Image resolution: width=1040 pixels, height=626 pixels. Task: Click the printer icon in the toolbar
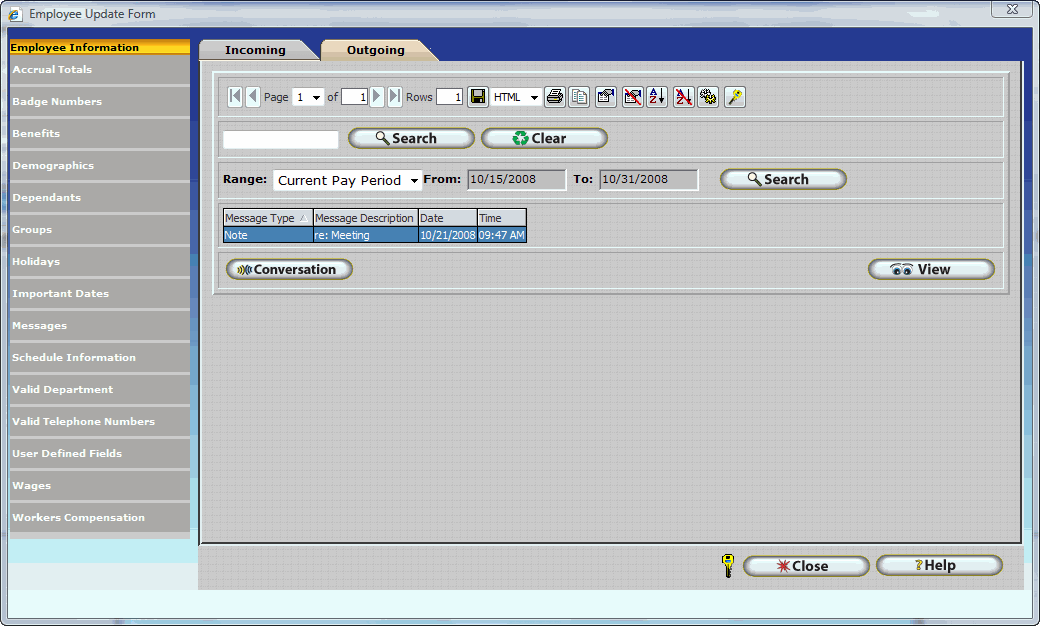[x=555, y=97]
